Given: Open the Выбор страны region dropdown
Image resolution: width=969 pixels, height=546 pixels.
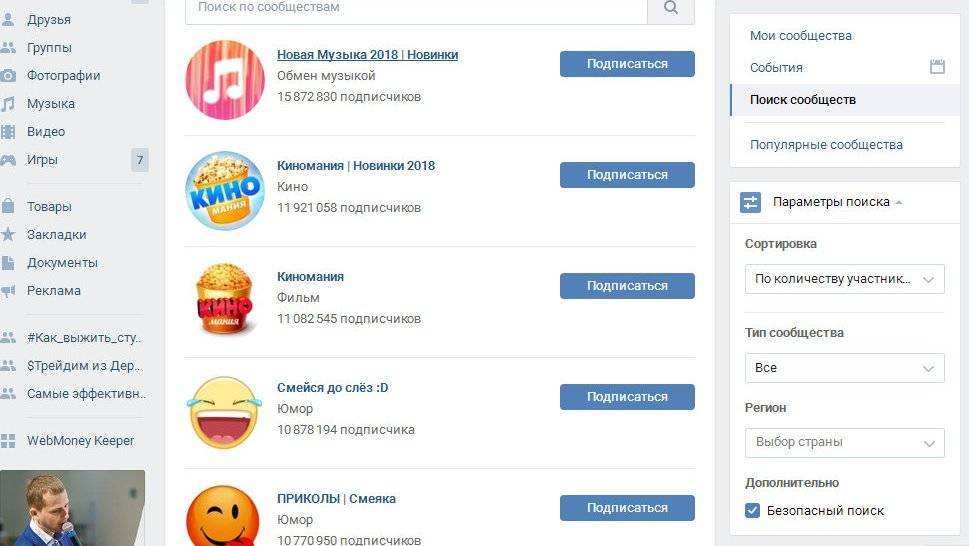Looking at the screenshot, I should tap(844, 443).
